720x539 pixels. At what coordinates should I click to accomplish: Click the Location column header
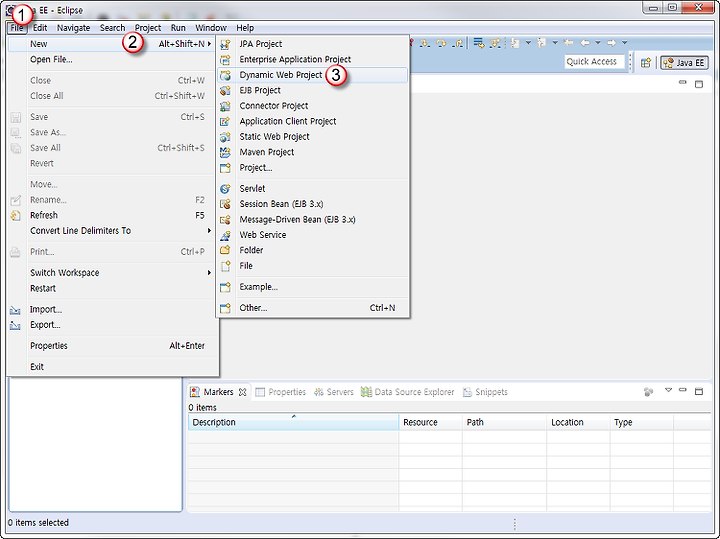point(578,422)
